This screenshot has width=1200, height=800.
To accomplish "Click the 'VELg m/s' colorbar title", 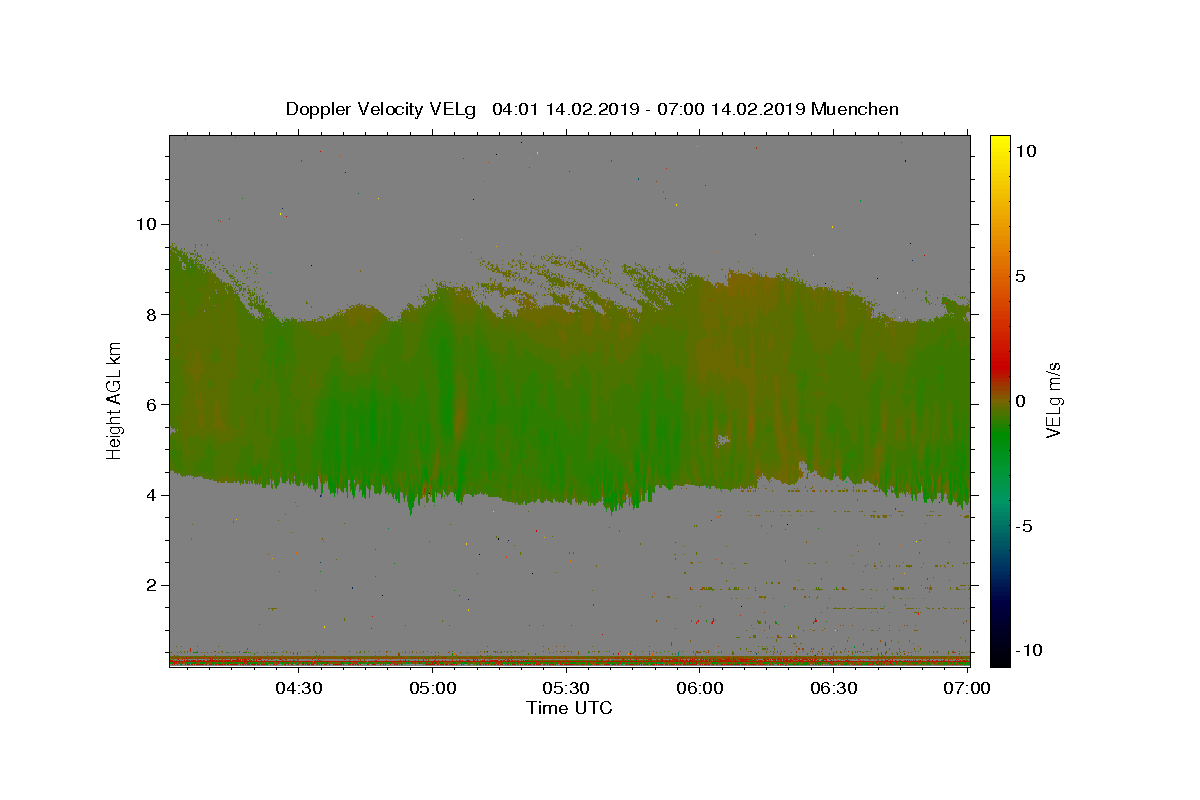I will coord(1054,400).
